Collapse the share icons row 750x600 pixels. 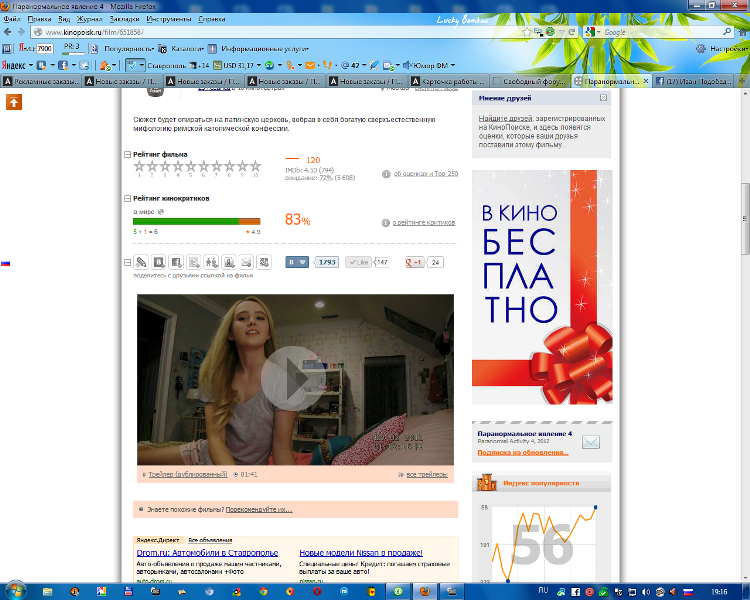pos(127,262)
